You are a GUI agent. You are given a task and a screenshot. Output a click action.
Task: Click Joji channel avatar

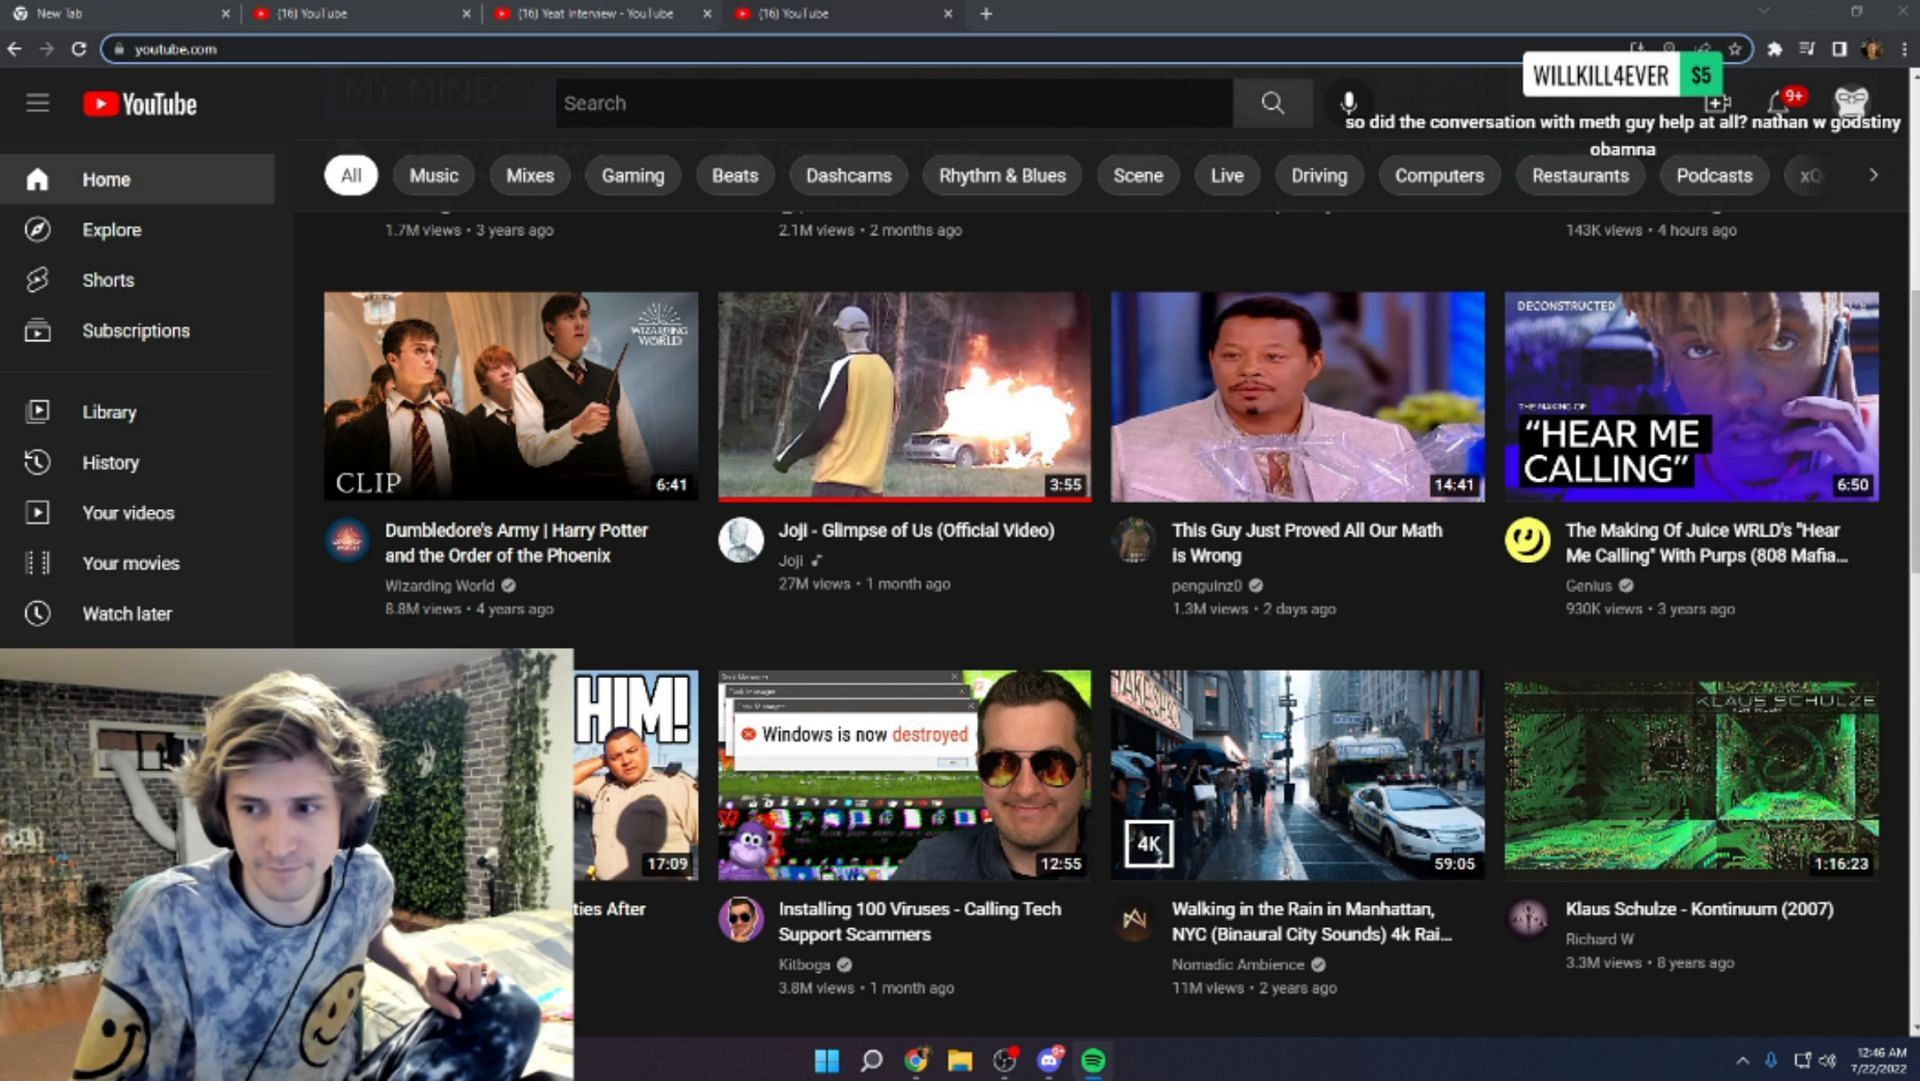click(x=740, y=540)
